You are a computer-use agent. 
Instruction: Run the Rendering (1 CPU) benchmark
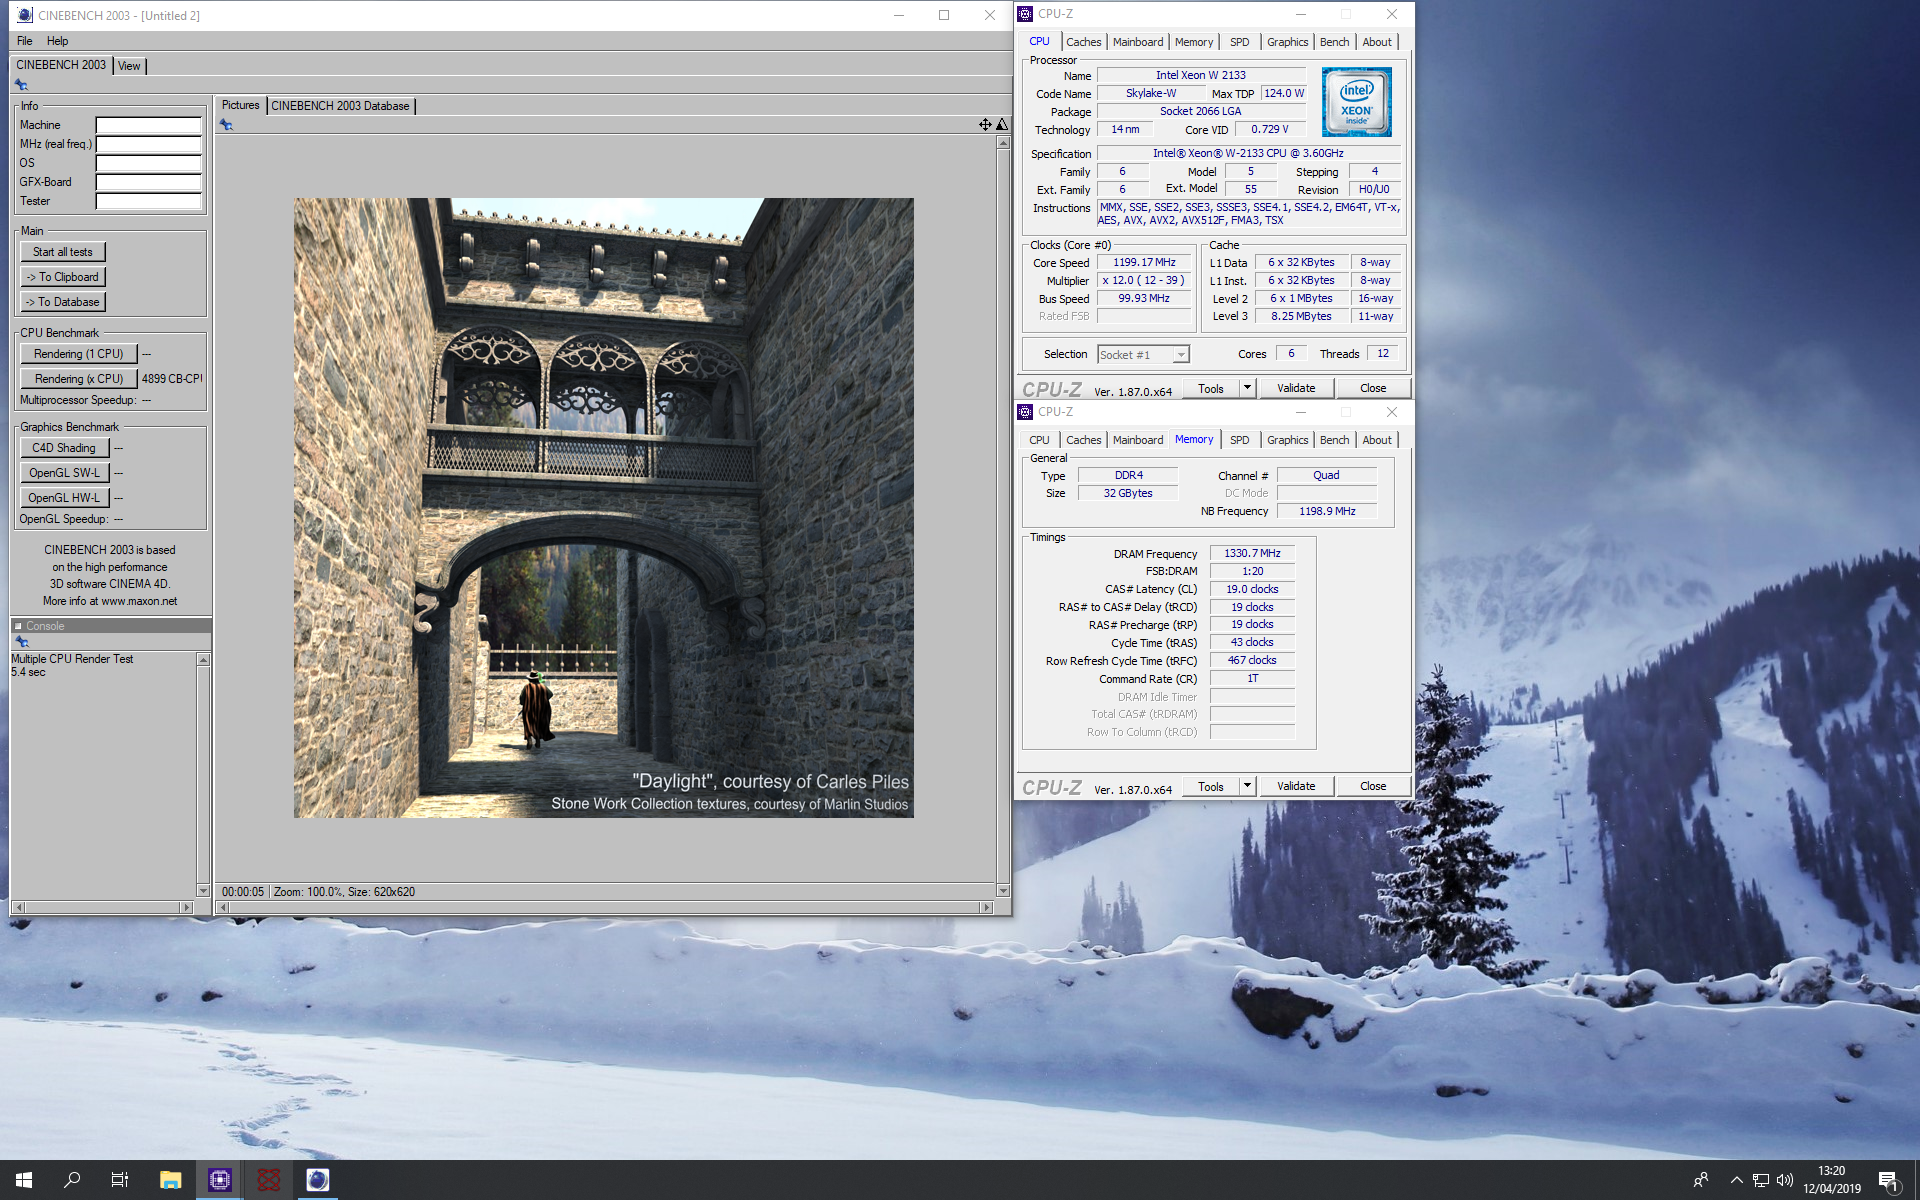[x=78, y=354]
